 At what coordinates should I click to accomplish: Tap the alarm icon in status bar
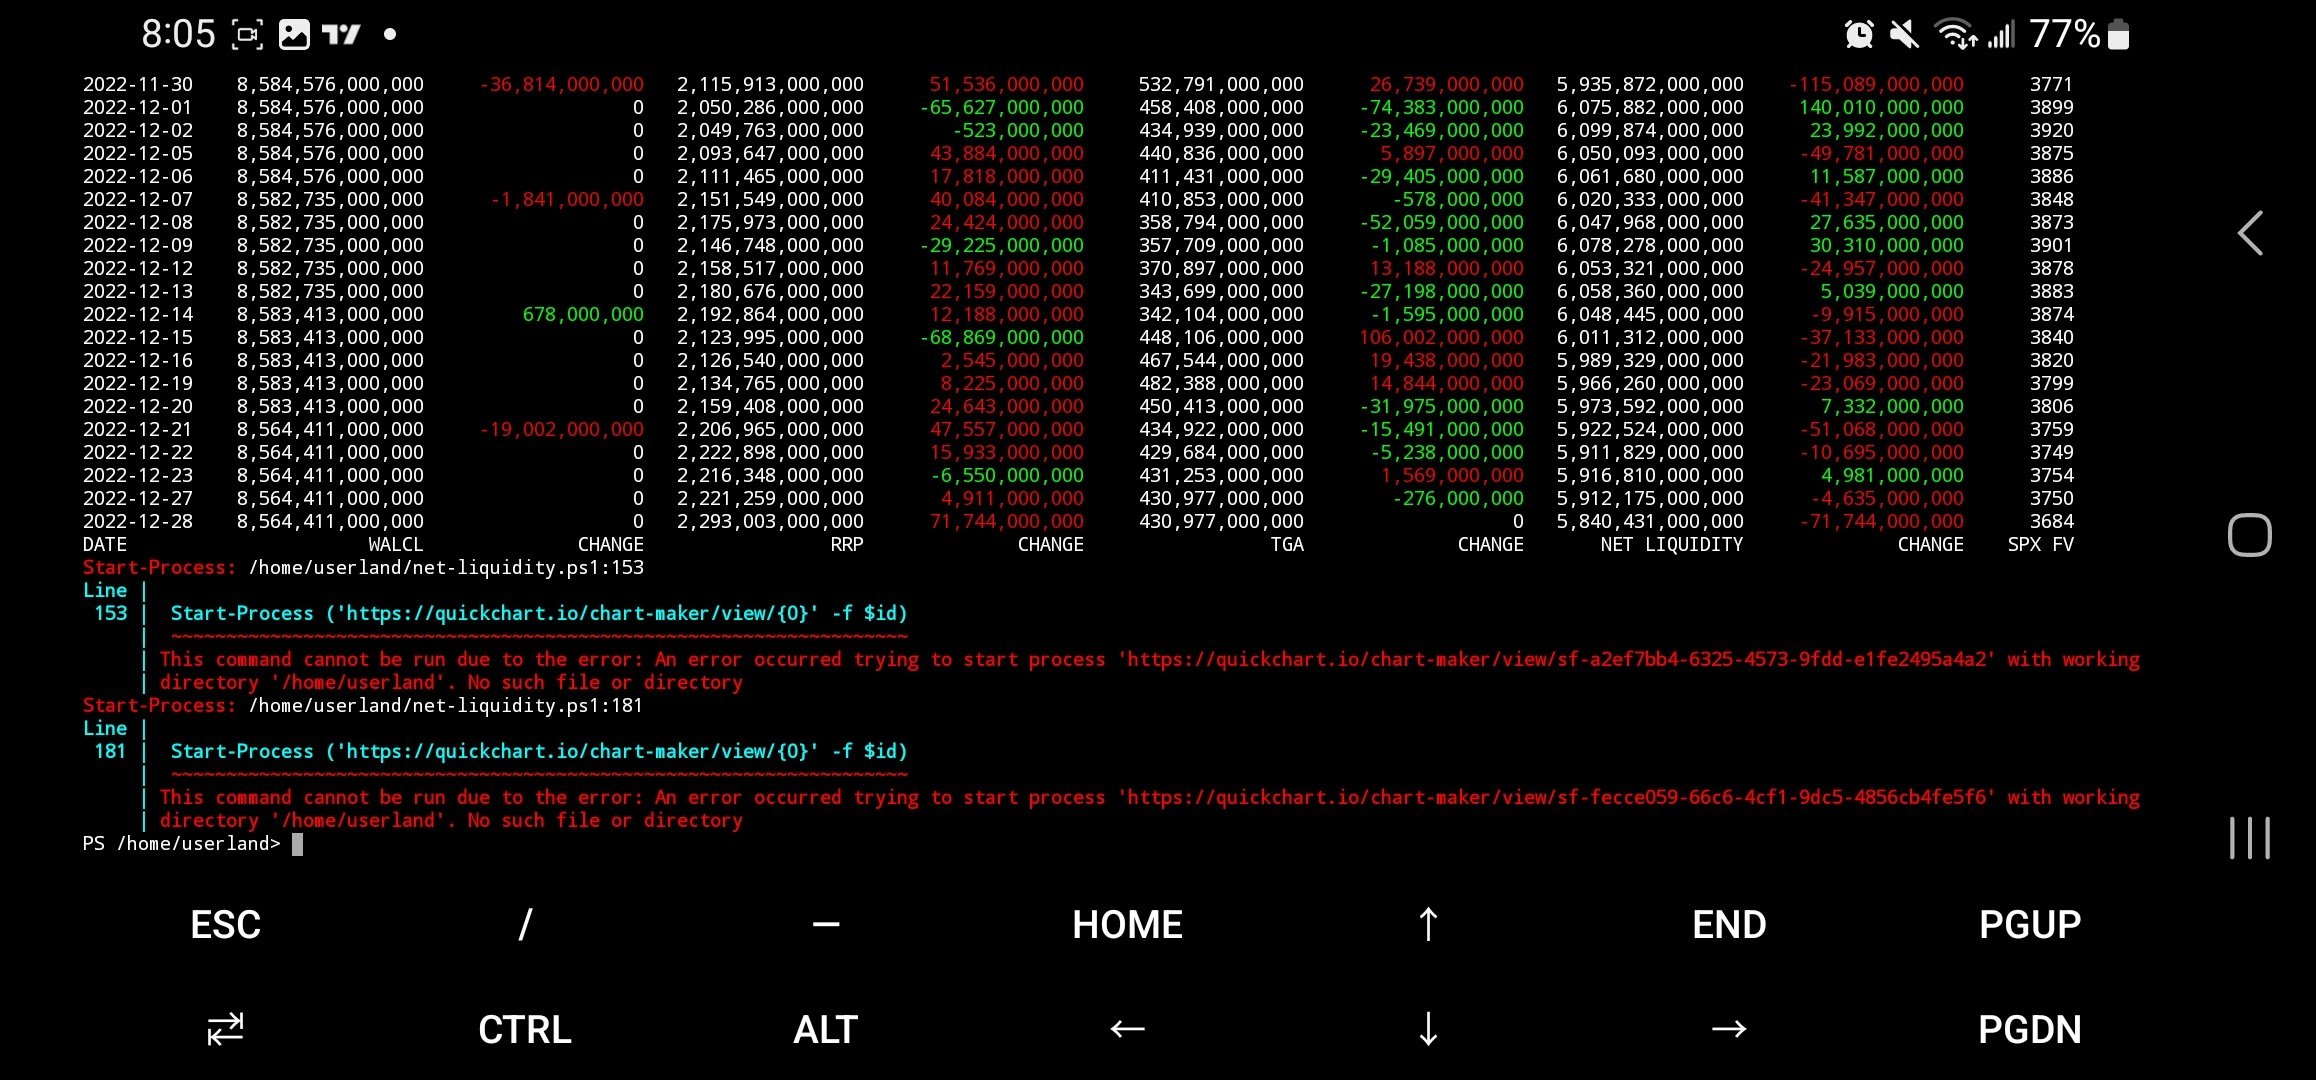(1858, 35)
